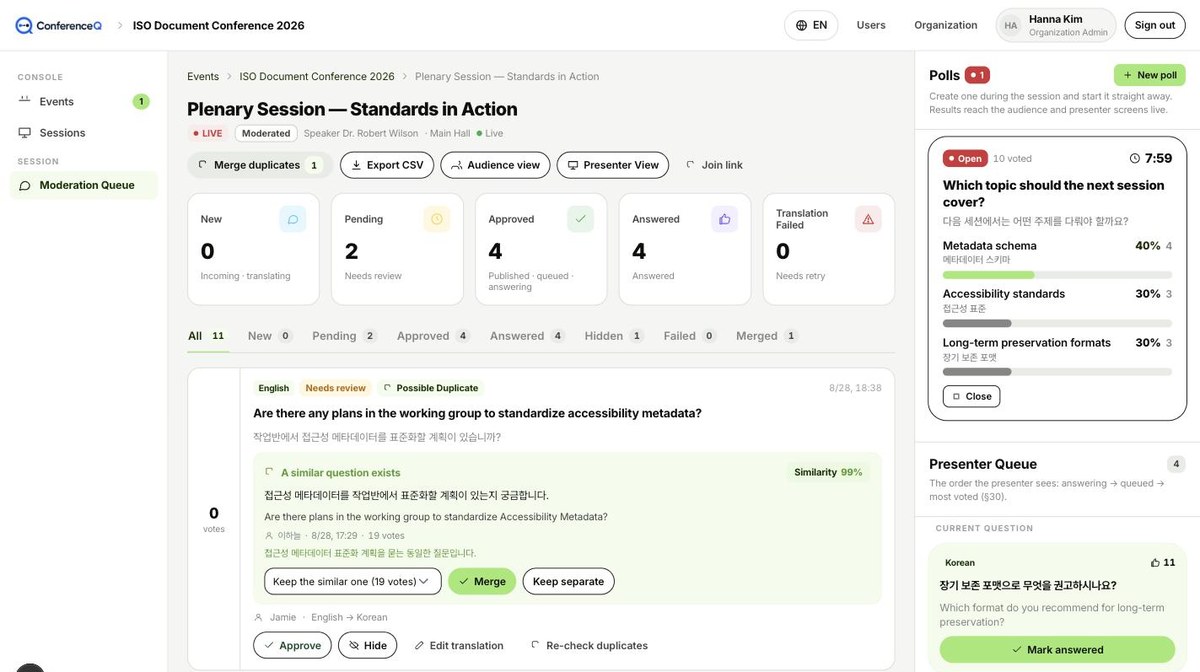Switch to the Answered tab

coord(527,336)
